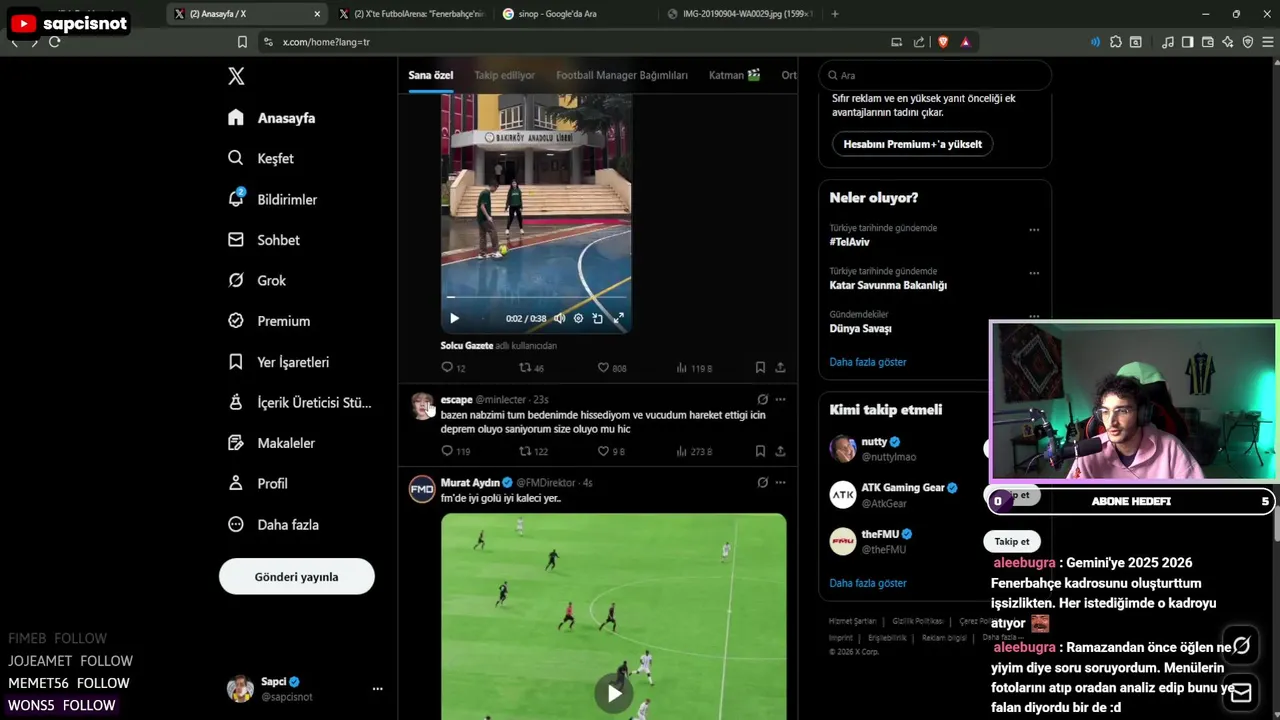Screen dimensions: 1280x720
Task: Open Yer İşaretleri bookmarks in sidebar
Action: tap(278, 362)
